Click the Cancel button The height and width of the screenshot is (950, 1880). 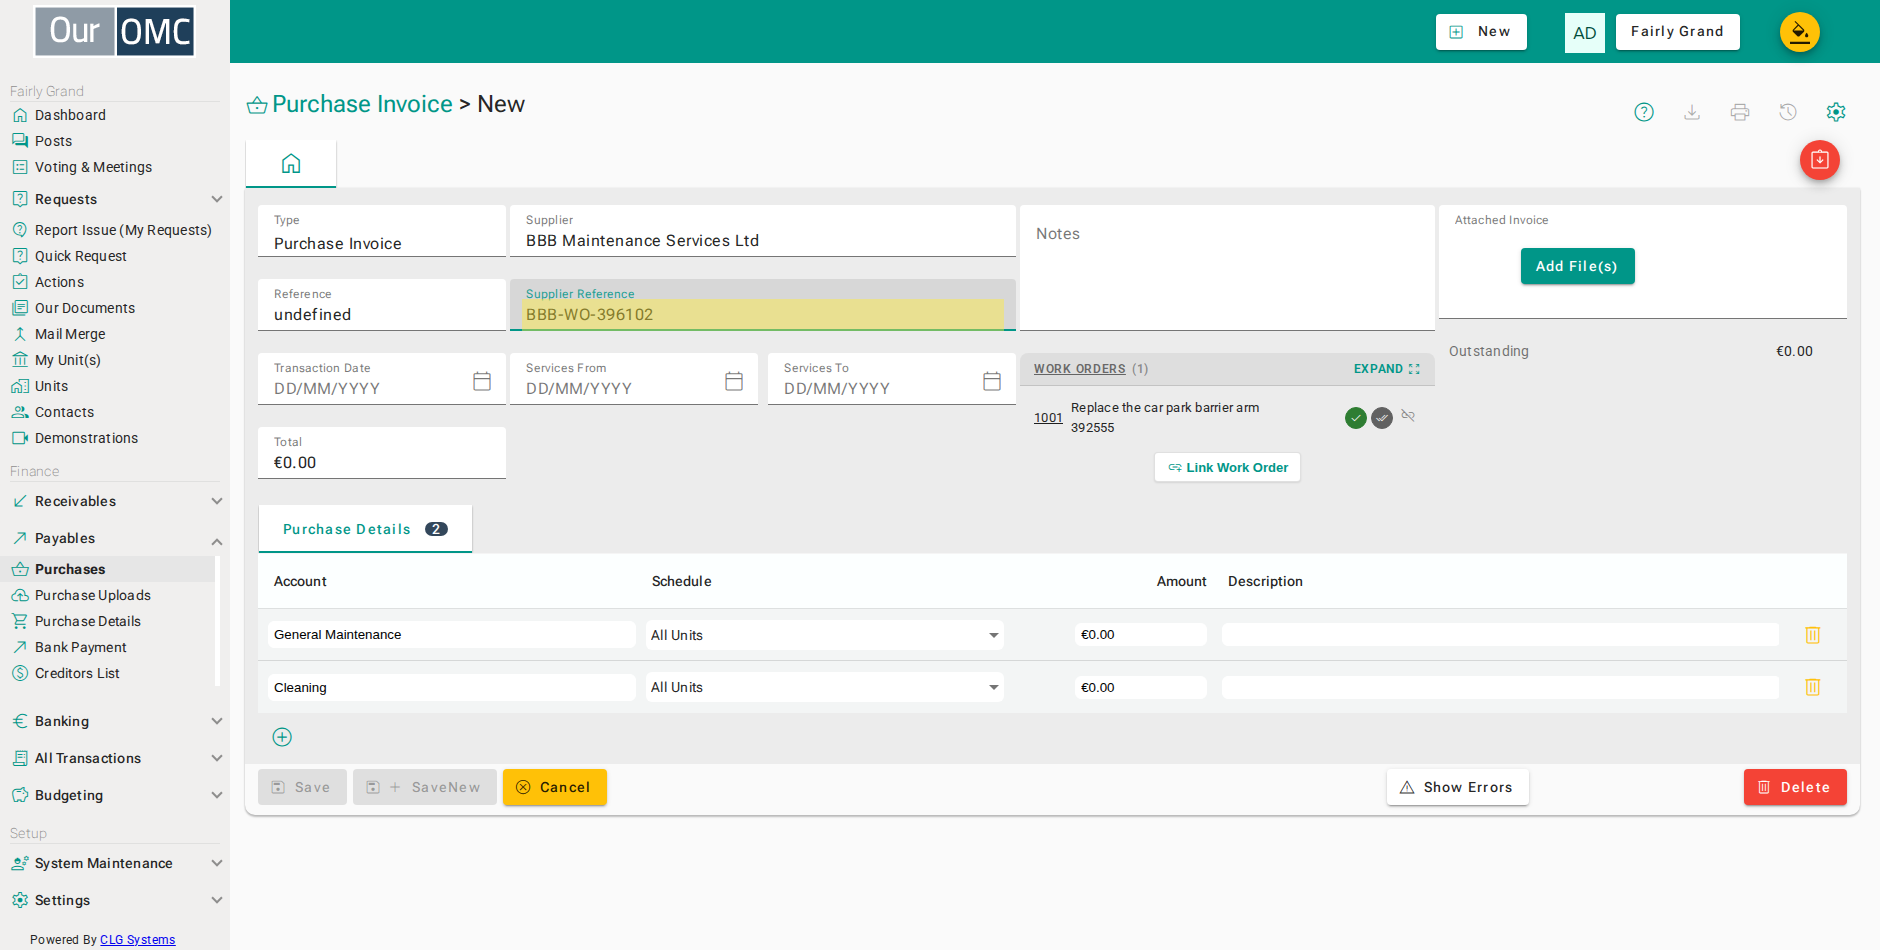coord(555,787)
